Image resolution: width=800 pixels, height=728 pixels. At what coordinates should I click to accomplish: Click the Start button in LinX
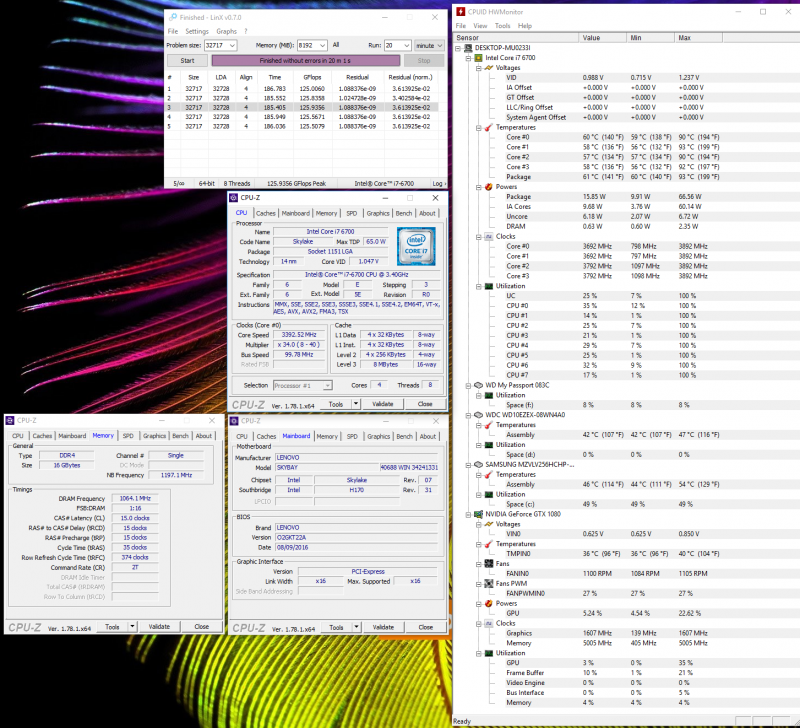pos(187,61)
